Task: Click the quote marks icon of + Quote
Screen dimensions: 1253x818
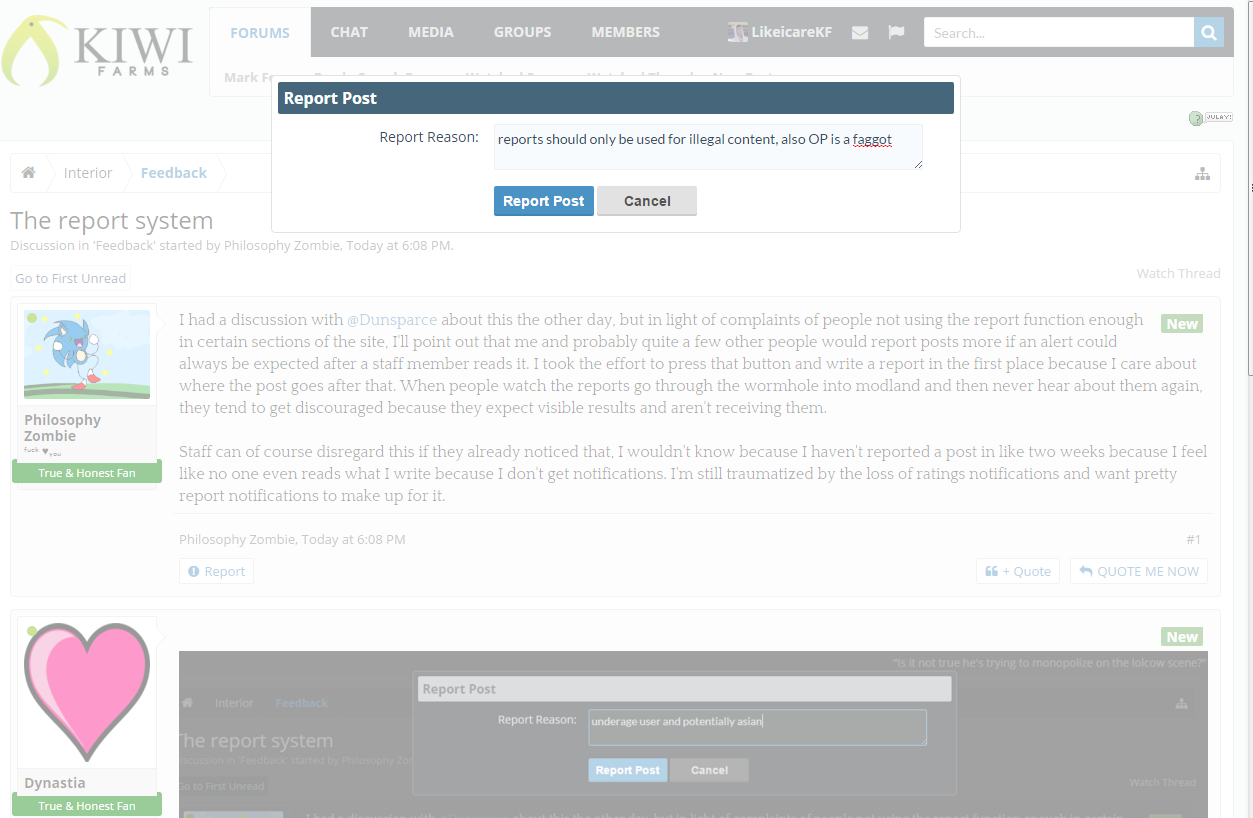Action: coord(992,571)
